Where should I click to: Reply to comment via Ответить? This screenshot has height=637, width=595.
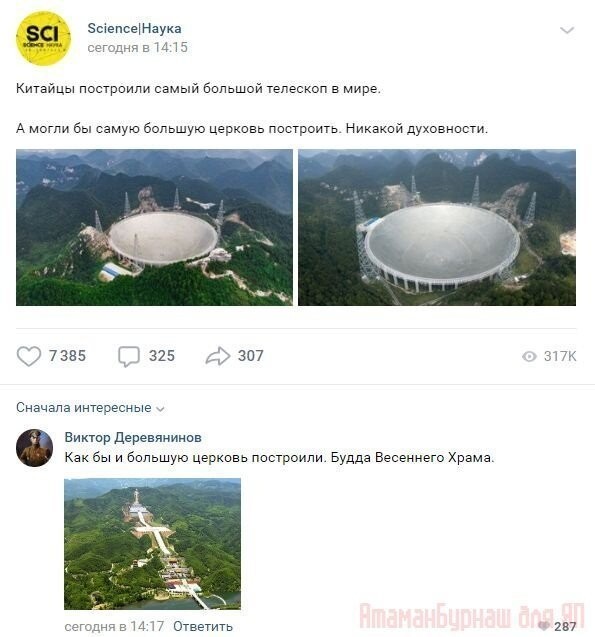203,626
